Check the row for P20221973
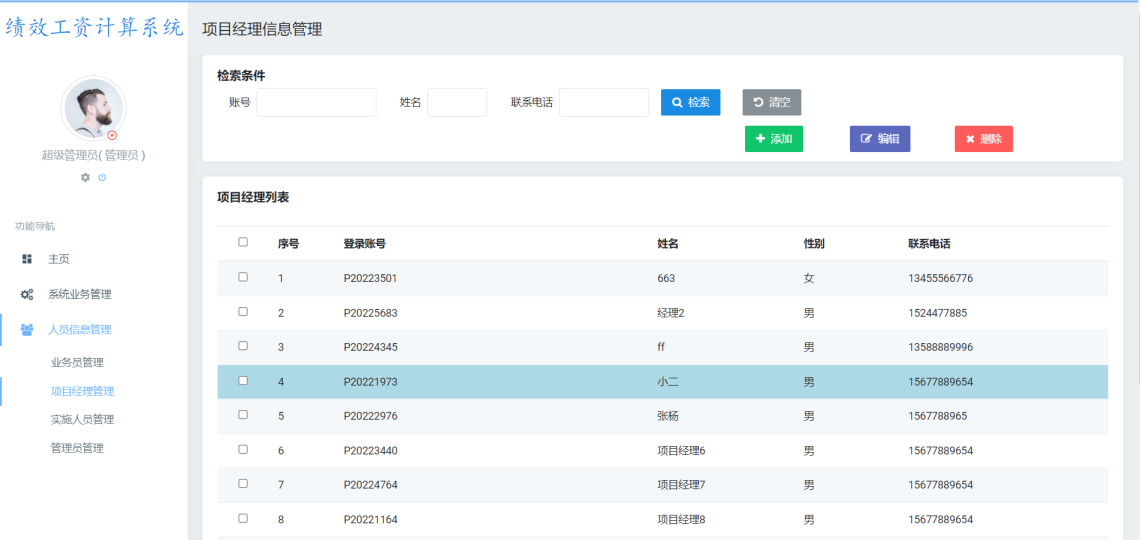The height and width of the screenshot is (540, 1140). click(243, 381)
